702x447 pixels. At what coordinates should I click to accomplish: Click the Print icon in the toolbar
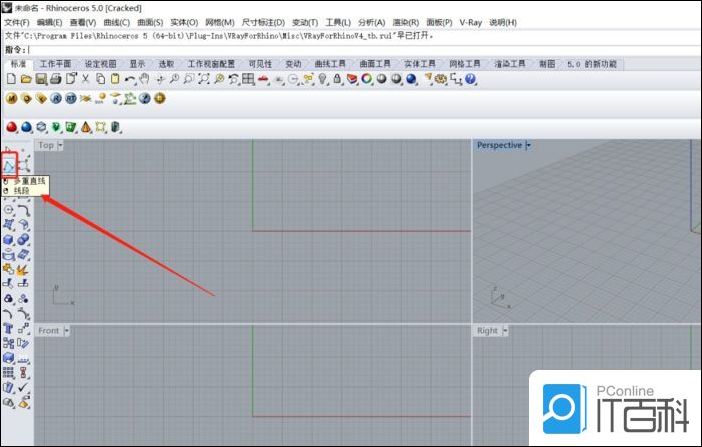(56, 79)
